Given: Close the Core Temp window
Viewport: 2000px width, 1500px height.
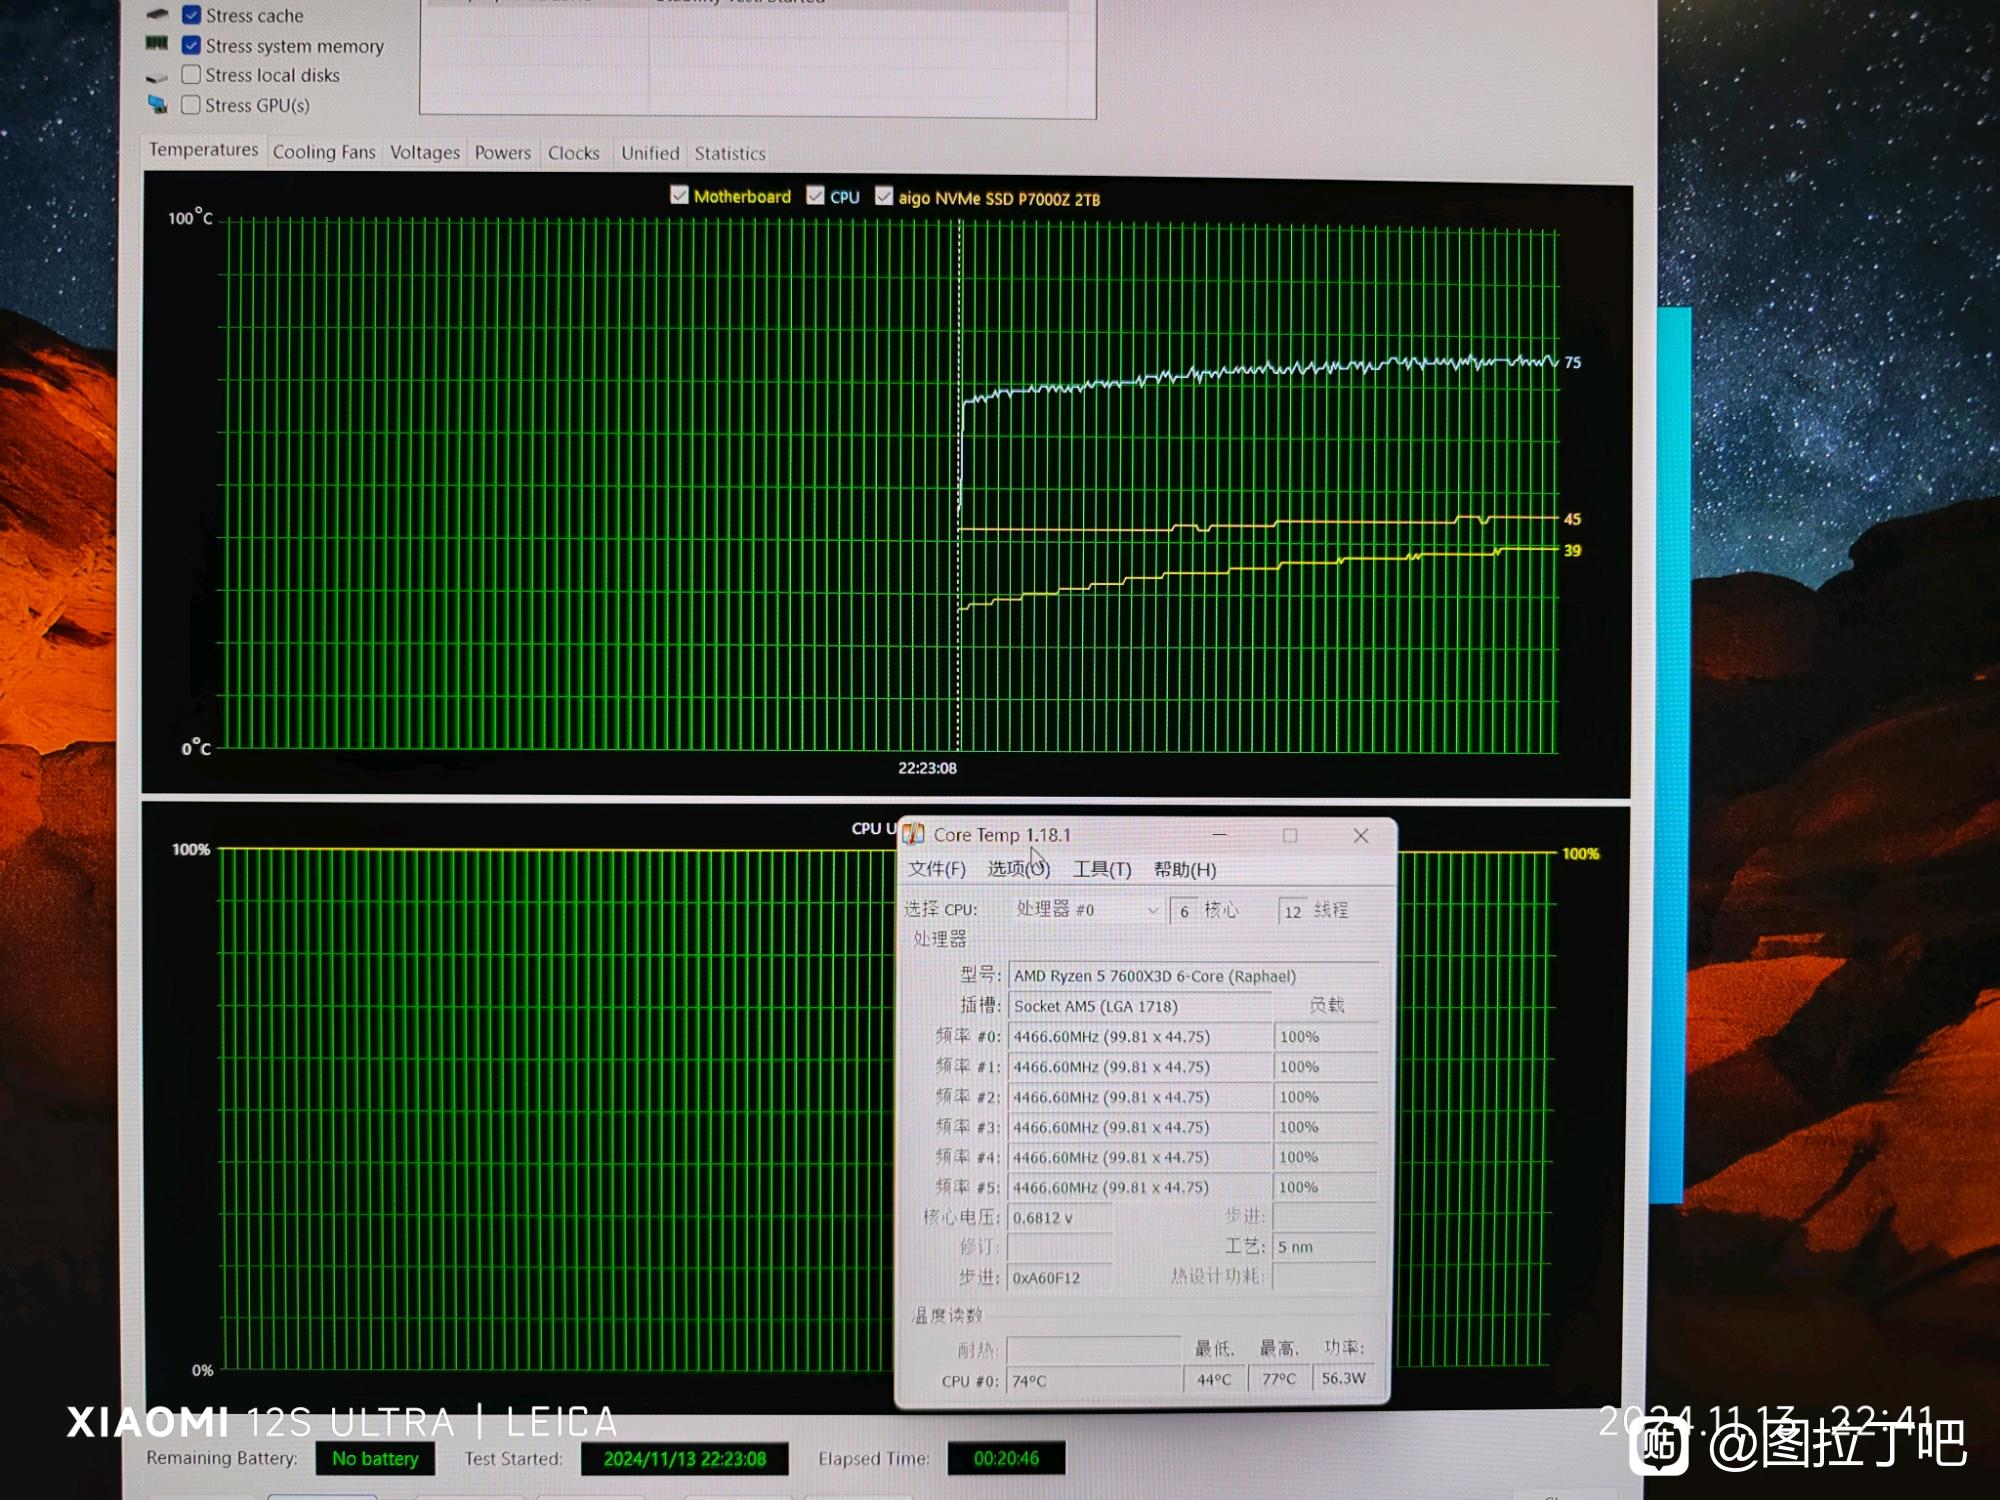Looking at the screenshot, I should click(x=1361, y=835).
